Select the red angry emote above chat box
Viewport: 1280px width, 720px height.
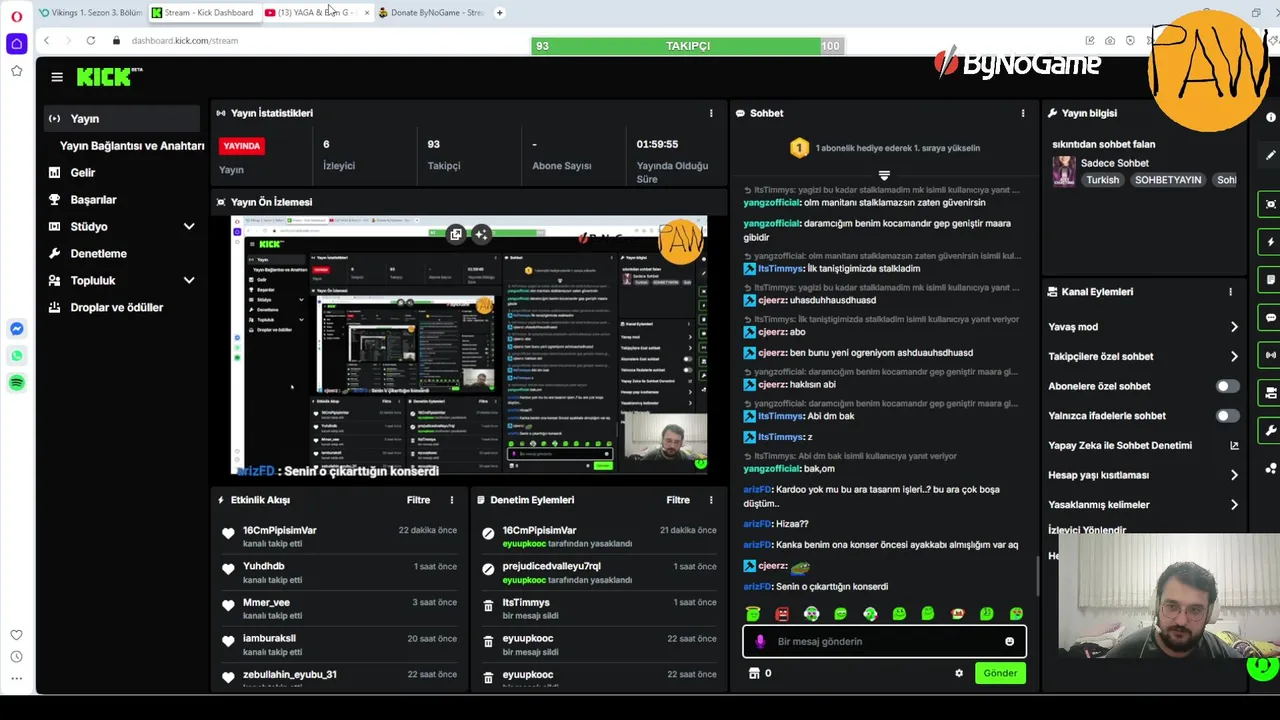[782, 614]
